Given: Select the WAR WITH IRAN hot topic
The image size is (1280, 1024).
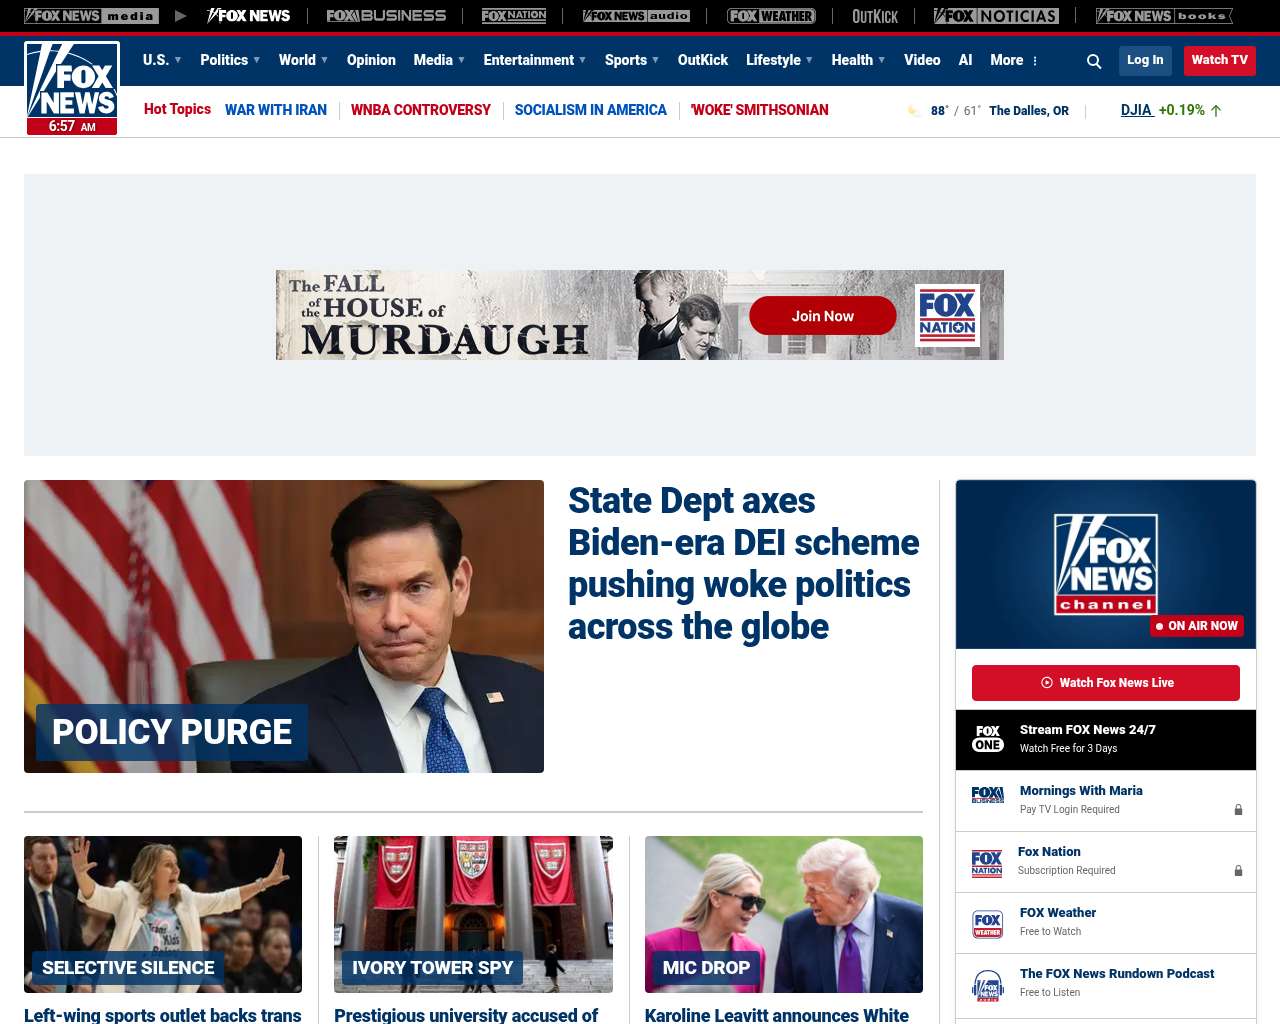Looking at the screenshot, I should tap(276, 110).
